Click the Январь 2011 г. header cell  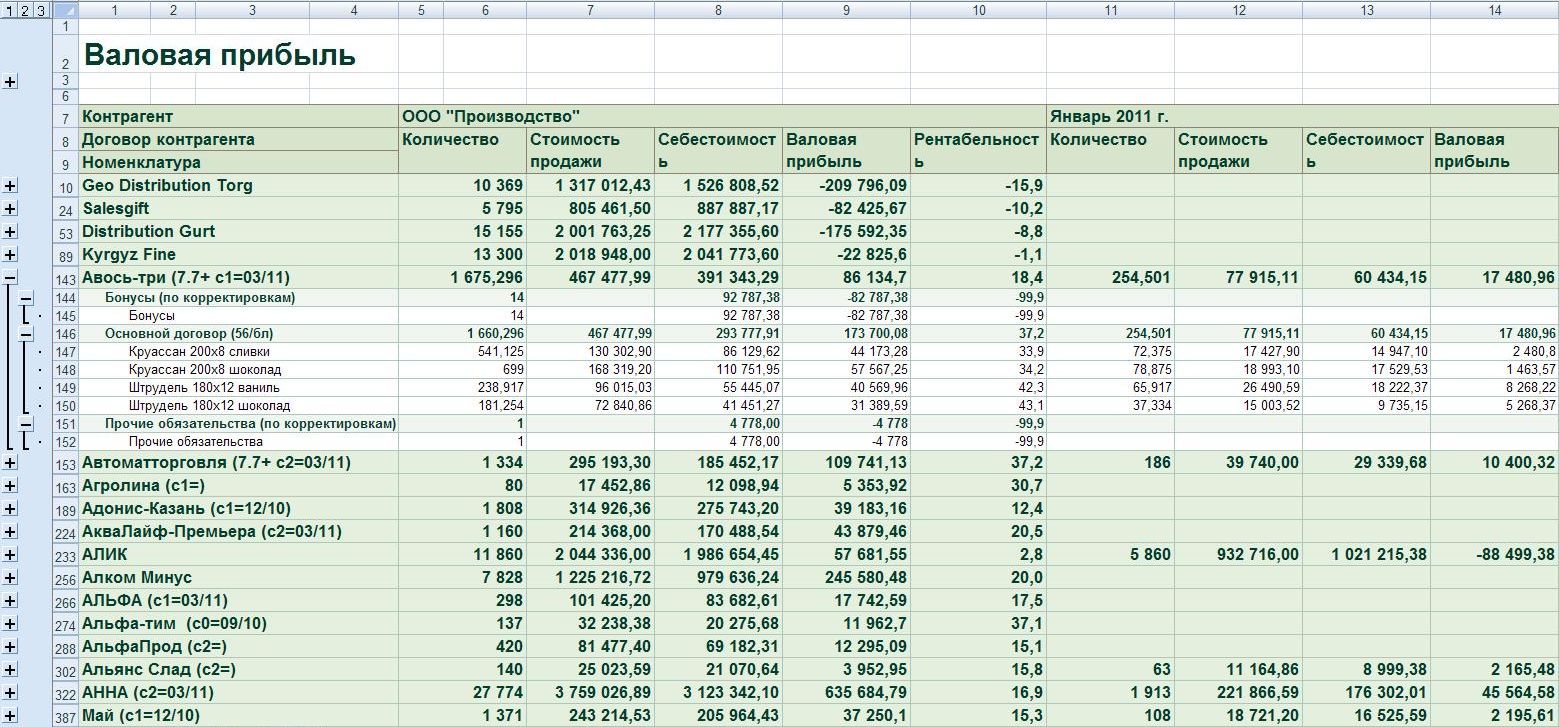pos(1110,117)
